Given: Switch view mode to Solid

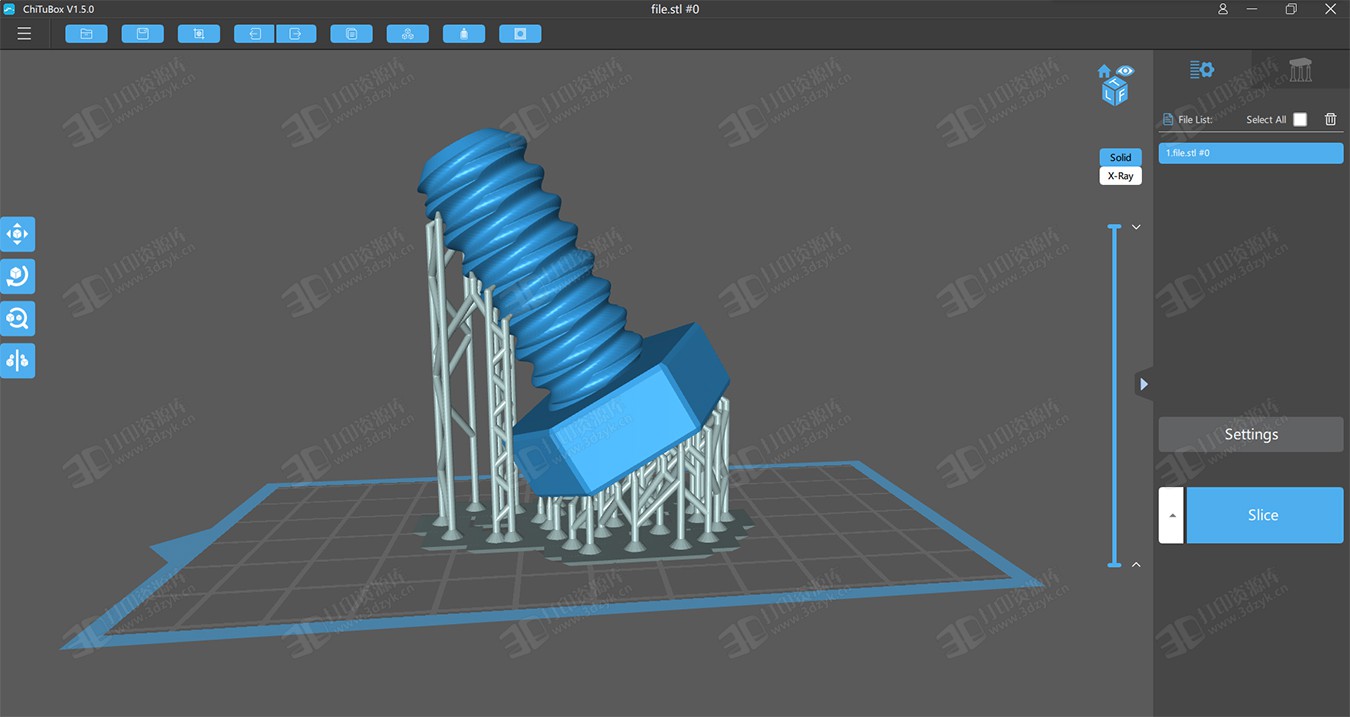Looking at the screenshot, I should [x=1120, y=157].
